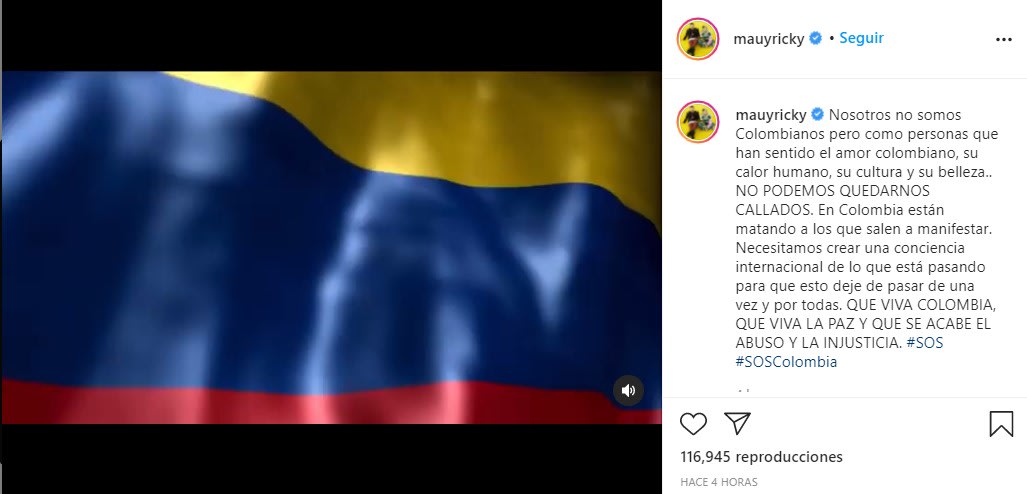Open the #SOSColombia hashtag link
The width and height of the screenshot is (1027, 494).
click(786, 362)
